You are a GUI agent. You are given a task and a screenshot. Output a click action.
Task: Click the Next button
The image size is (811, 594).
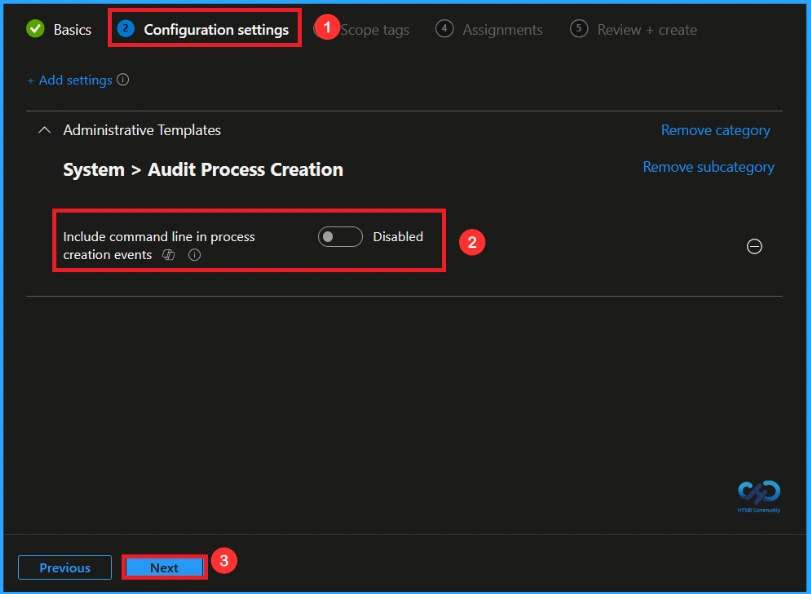(164, 567)
